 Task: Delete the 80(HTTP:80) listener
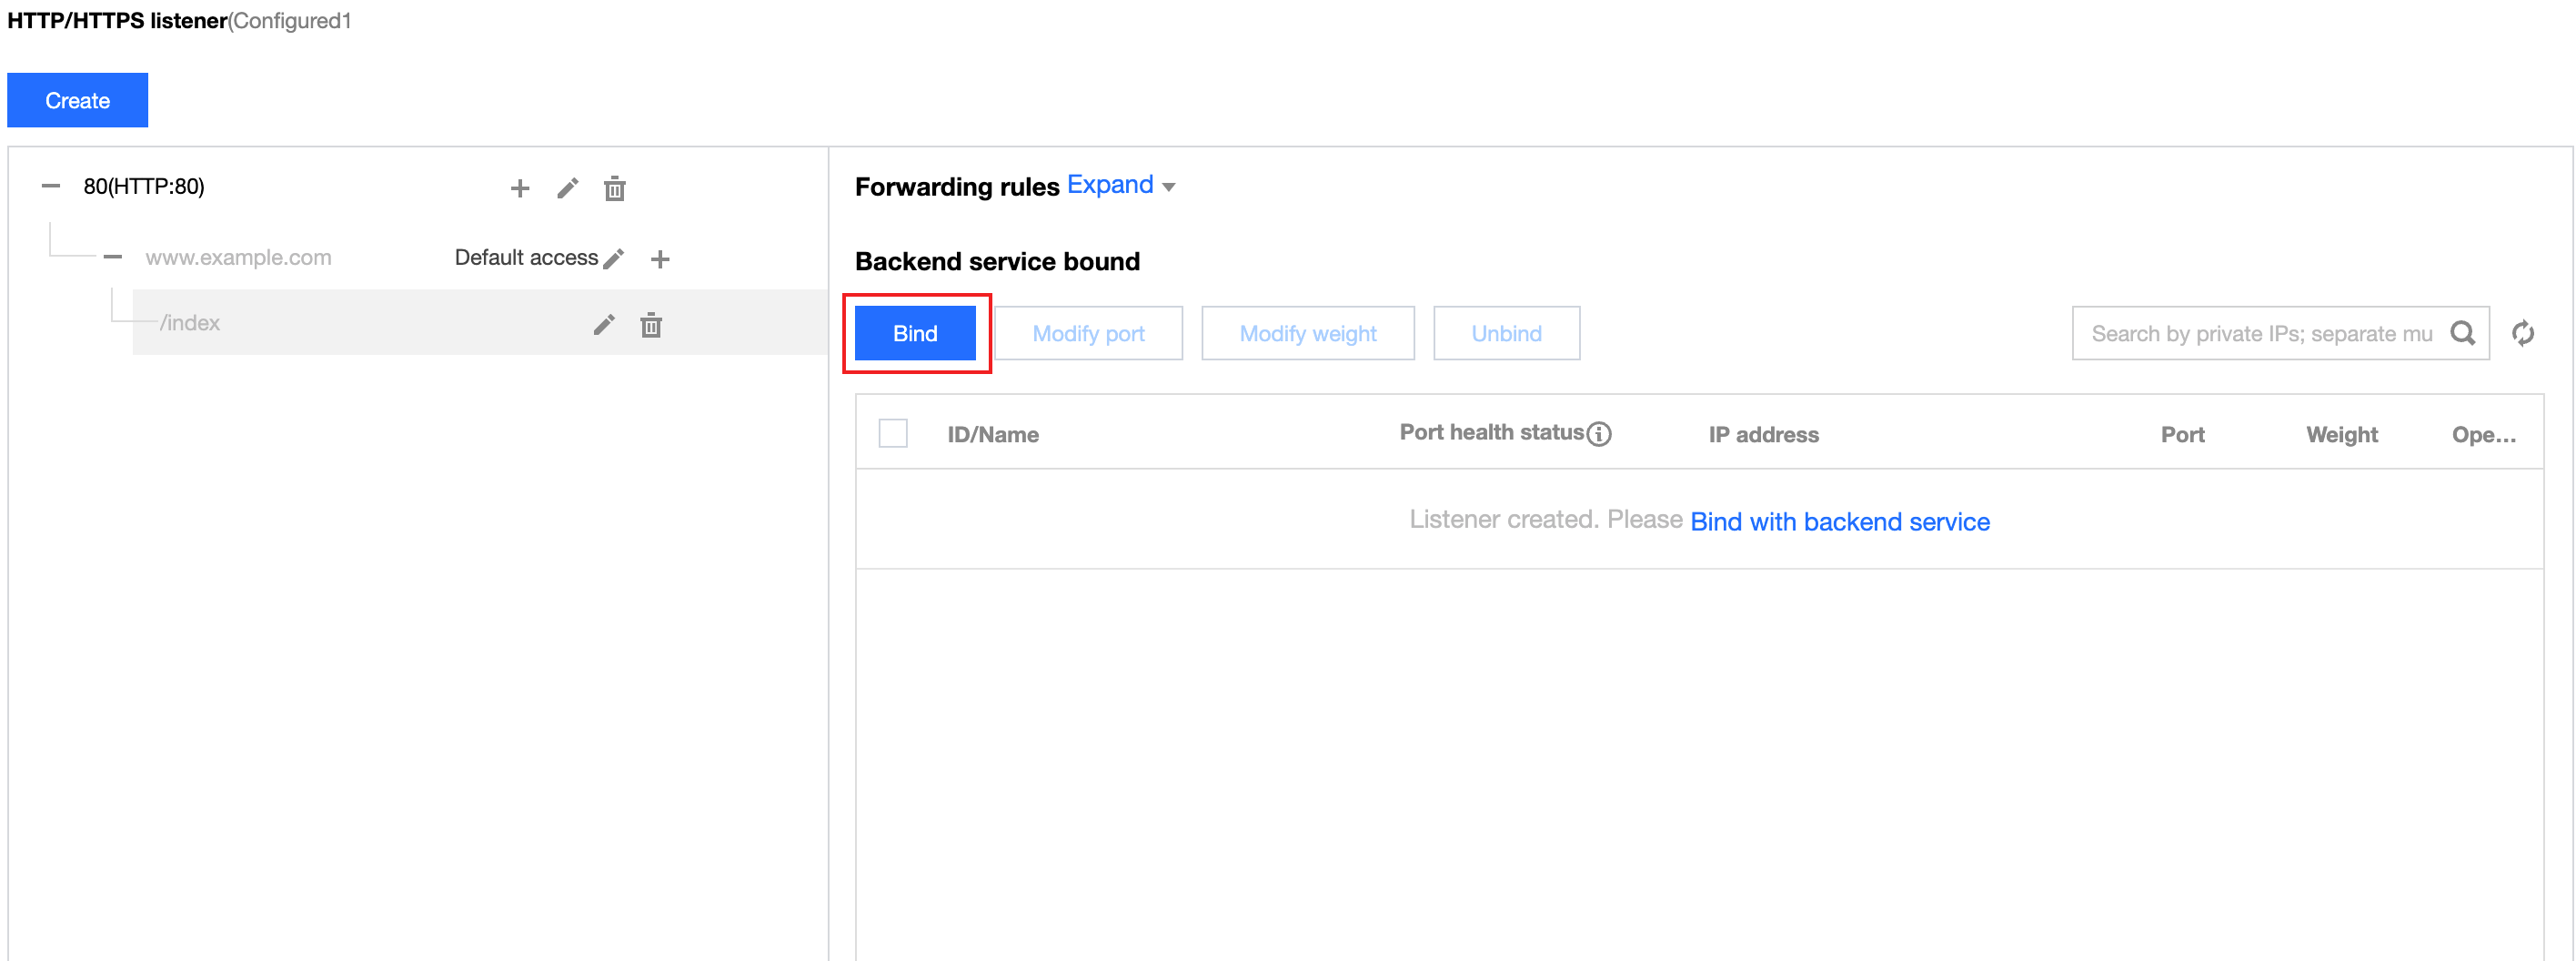614,188
